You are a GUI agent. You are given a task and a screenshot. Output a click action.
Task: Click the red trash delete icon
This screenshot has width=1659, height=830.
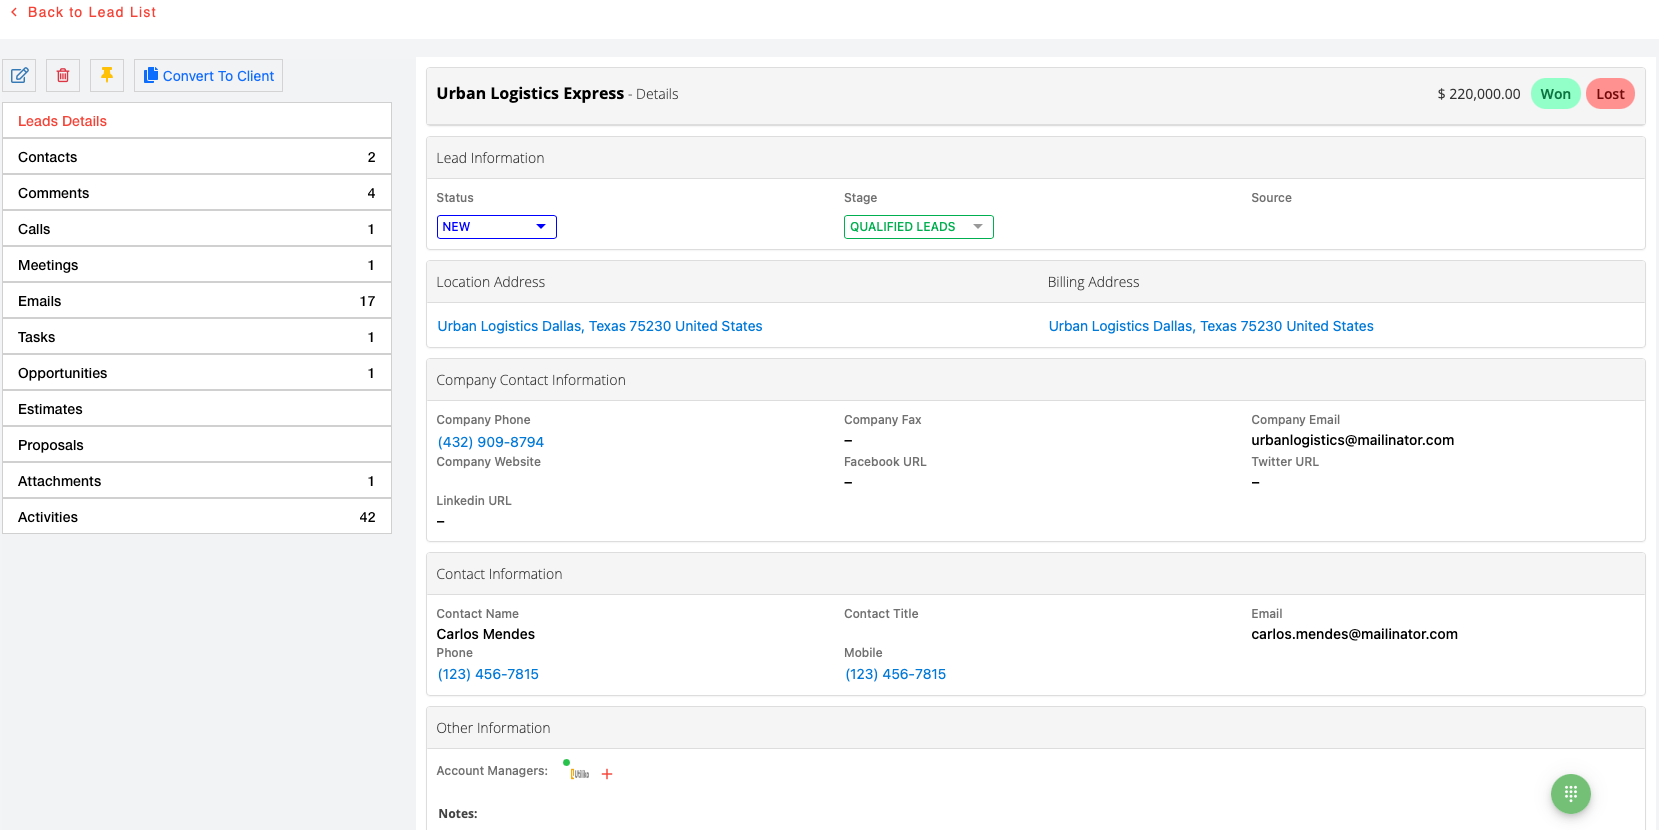coord(63,76)
